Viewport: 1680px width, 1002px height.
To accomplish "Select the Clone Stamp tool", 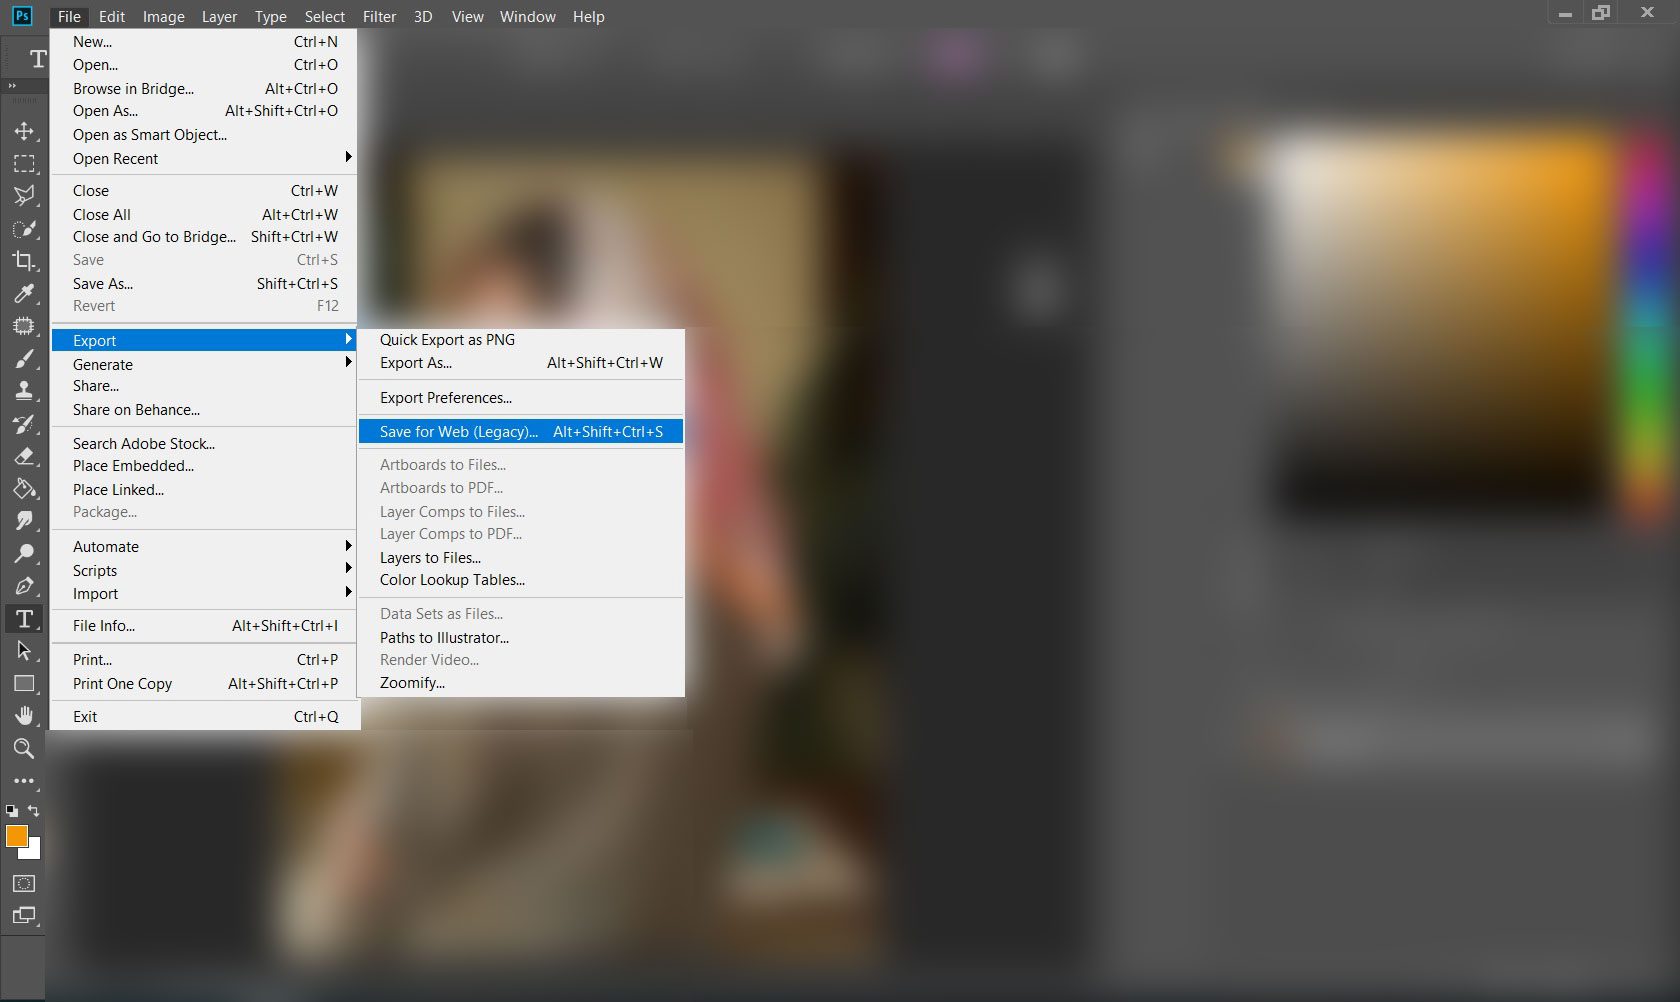I will pos(24,391).
